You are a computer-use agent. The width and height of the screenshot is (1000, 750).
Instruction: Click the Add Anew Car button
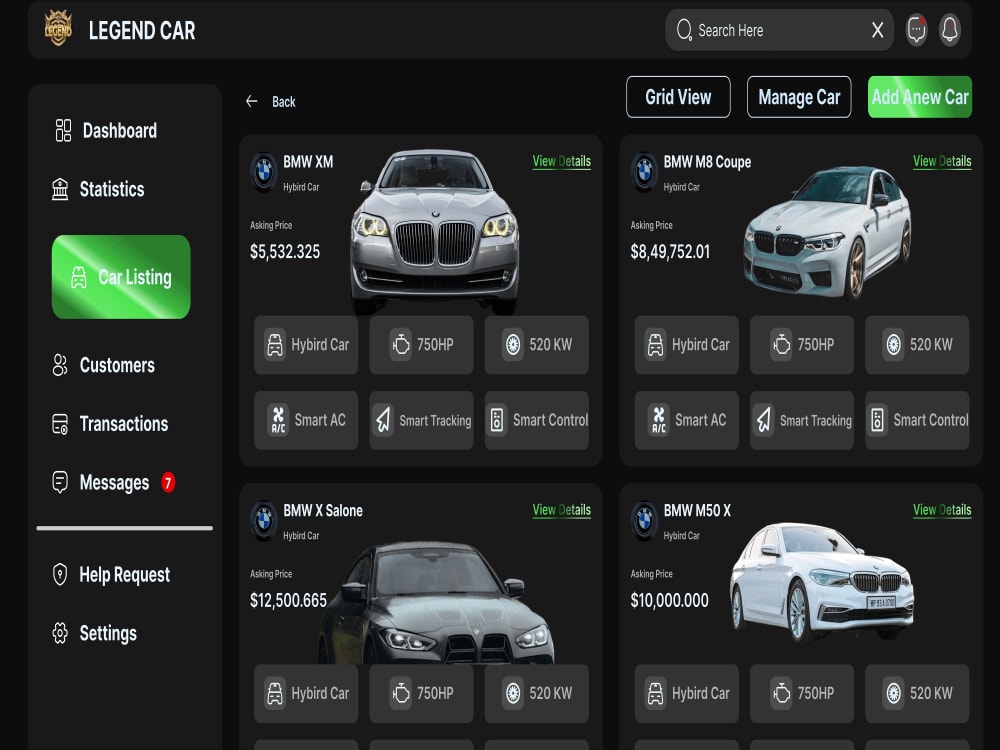920,97
